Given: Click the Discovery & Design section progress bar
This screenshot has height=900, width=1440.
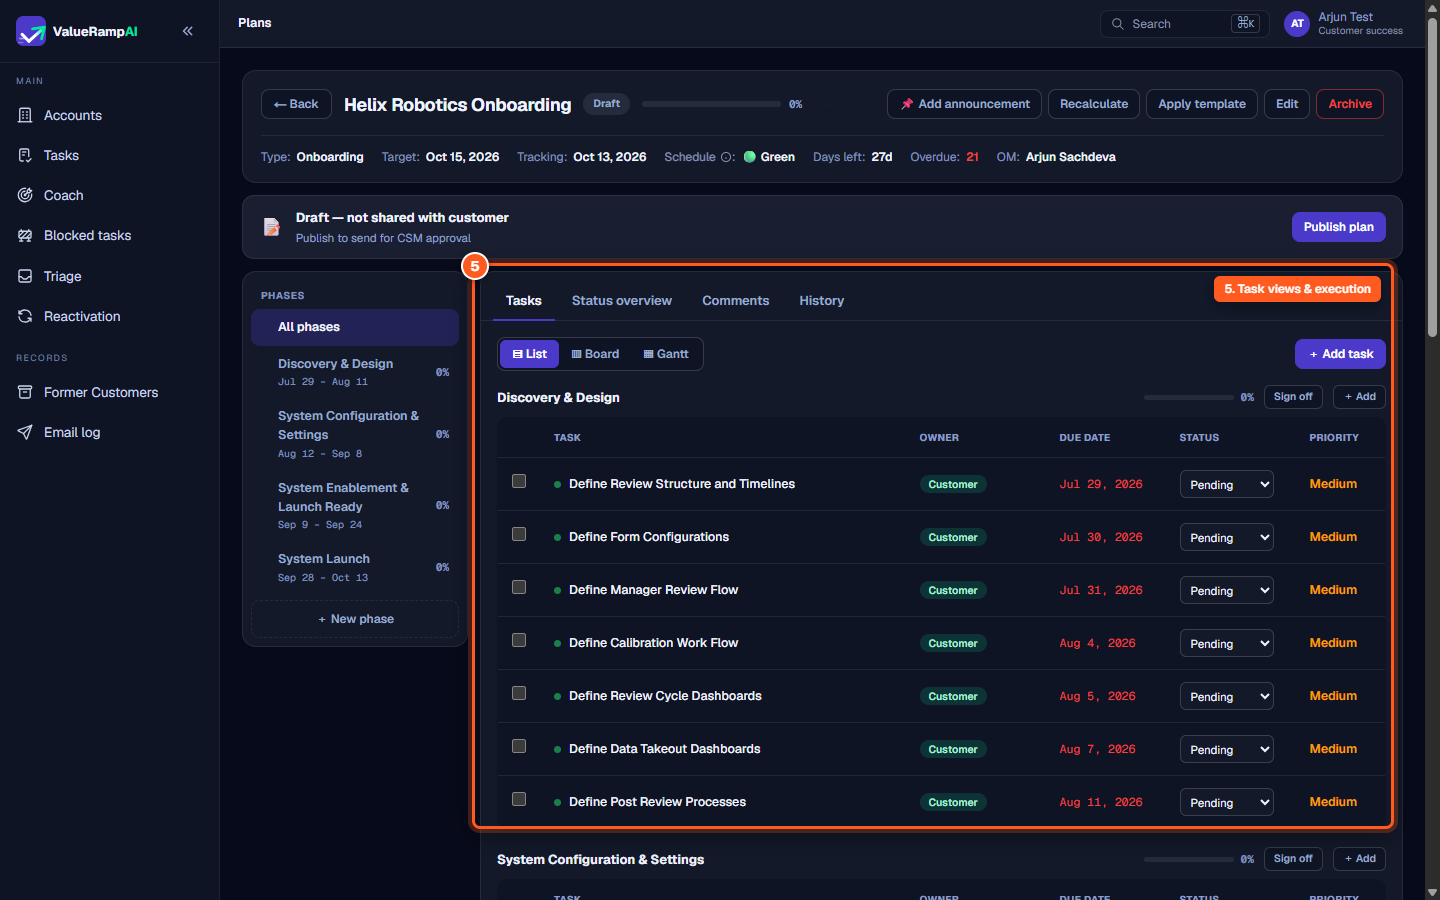Looking at the screenshot, I should click(x=1189, y=397).
